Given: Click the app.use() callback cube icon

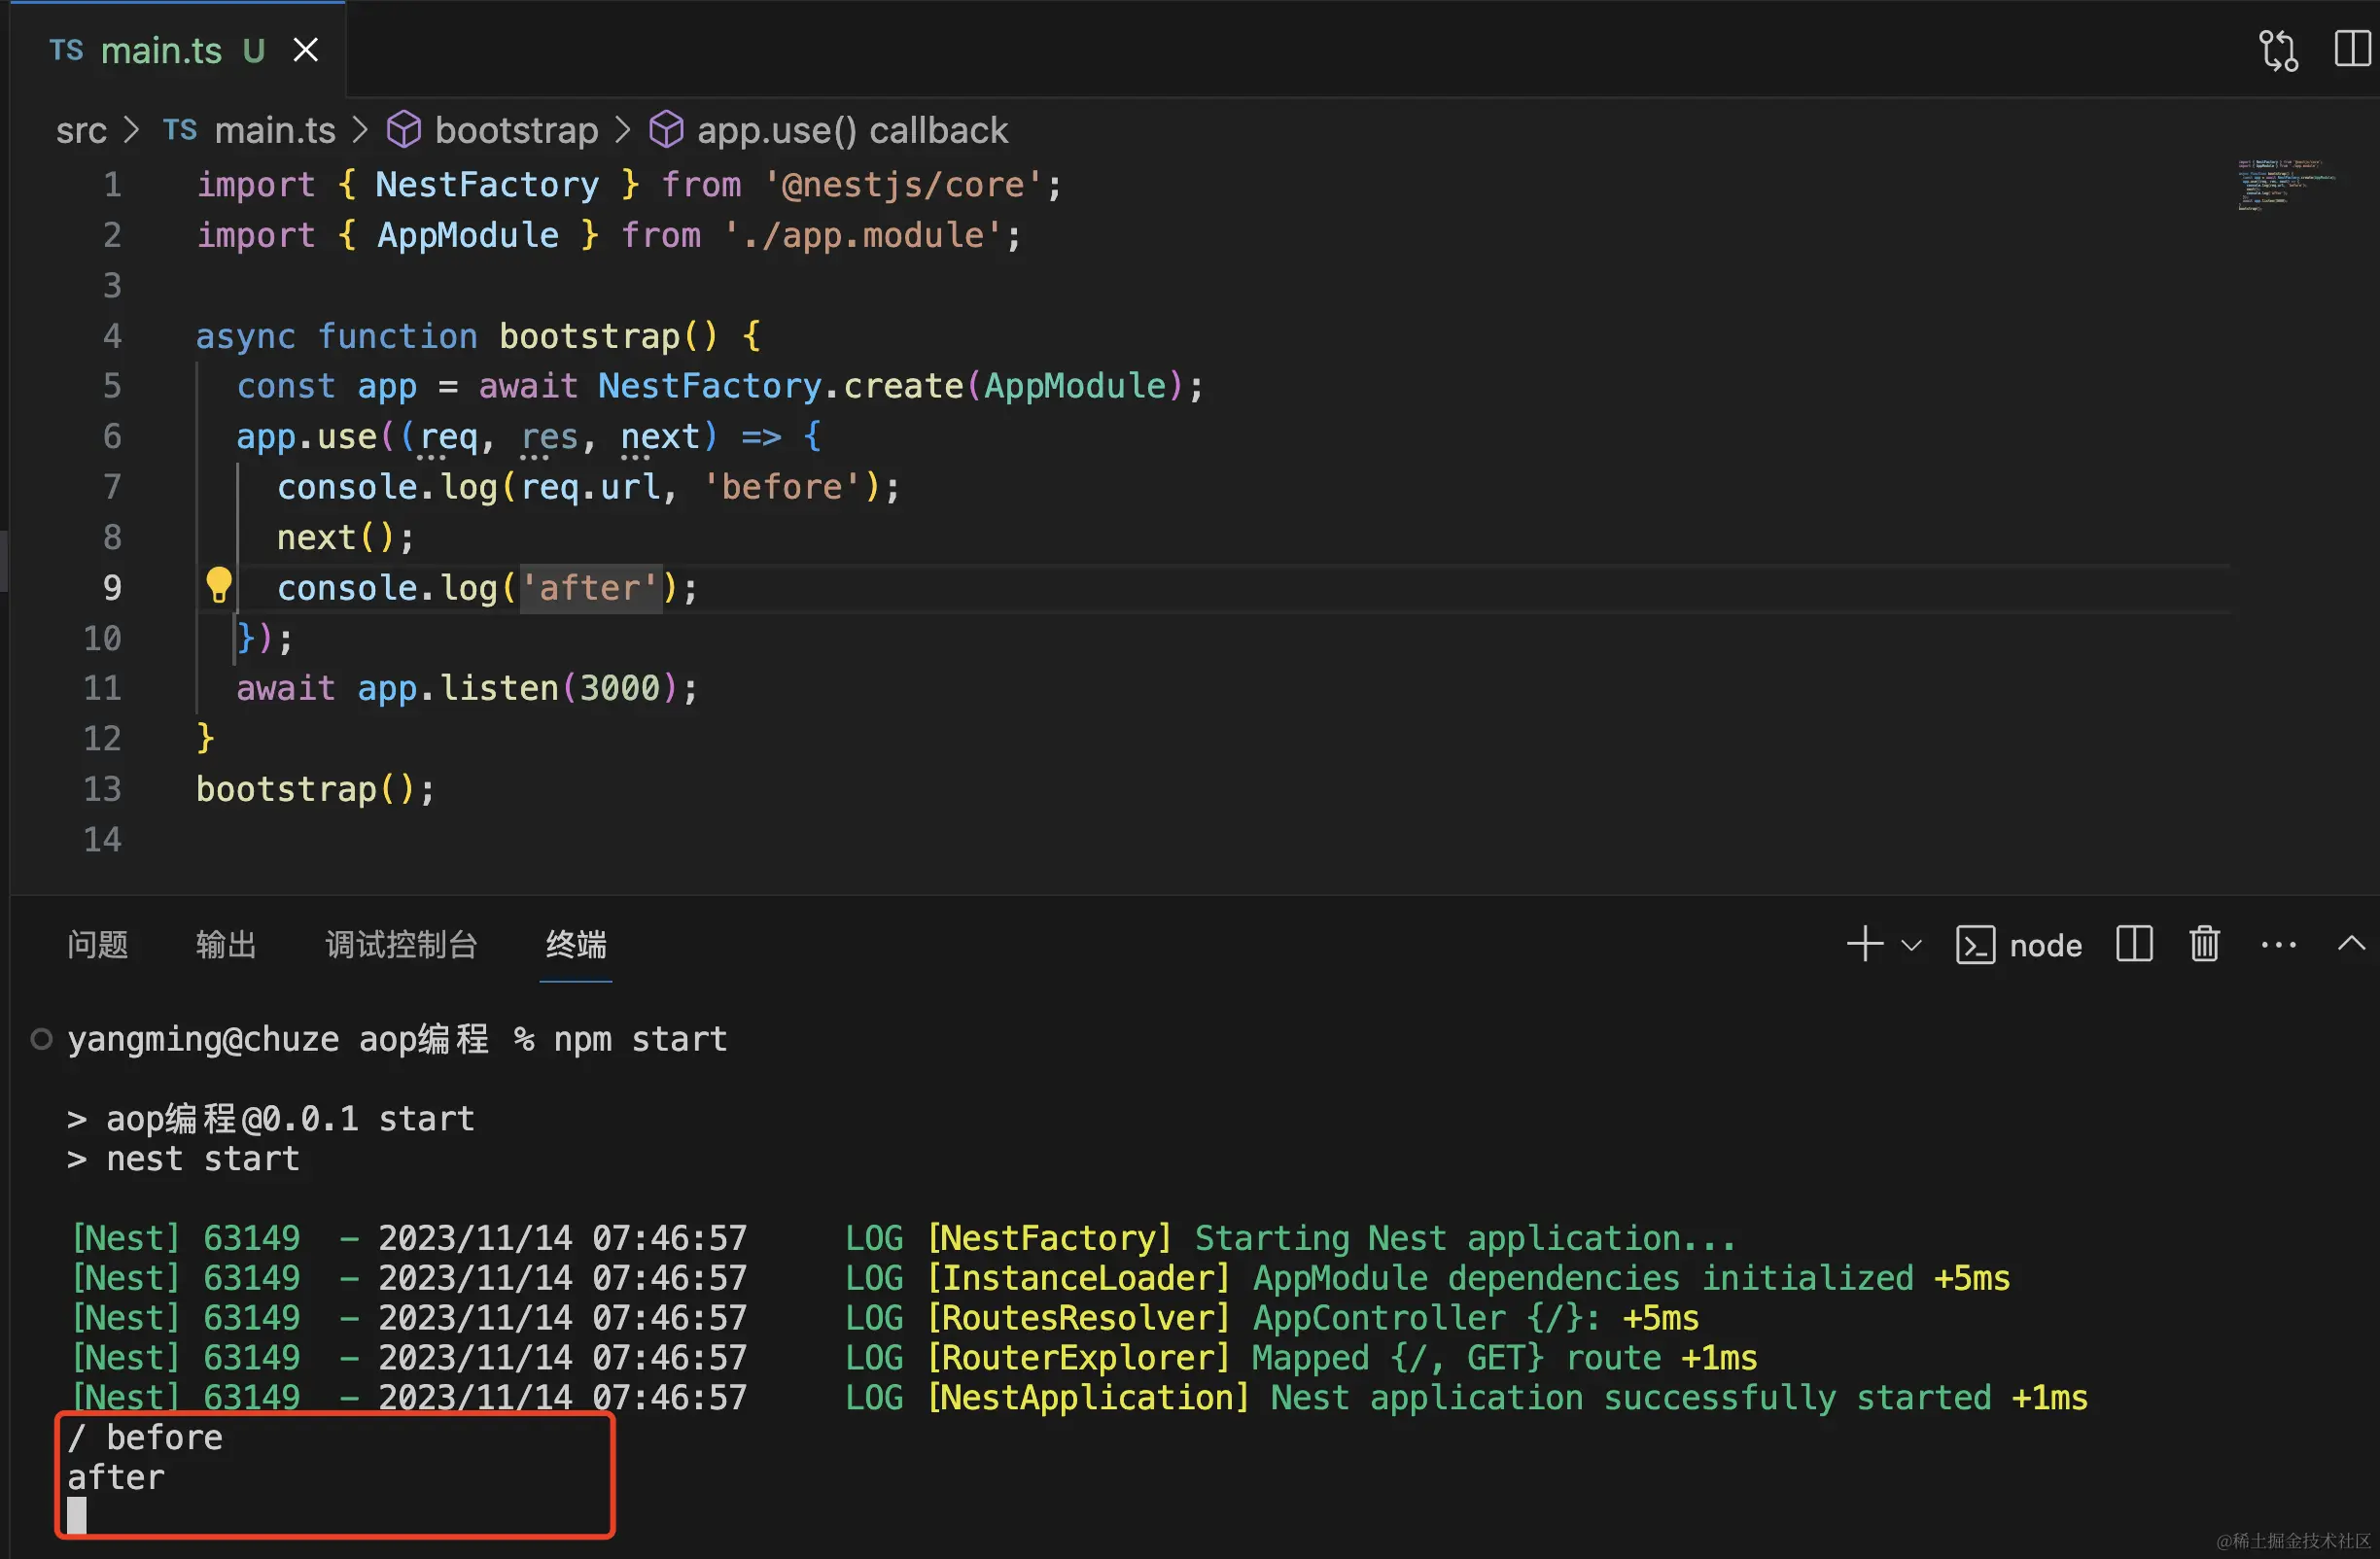Looking at the screenshot, I should coord(666,130).
